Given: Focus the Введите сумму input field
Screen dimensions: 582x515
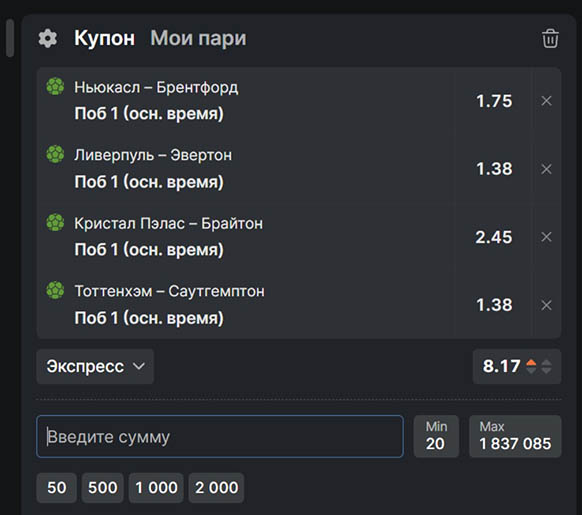Looking at the screenshot, I should 220,436.
